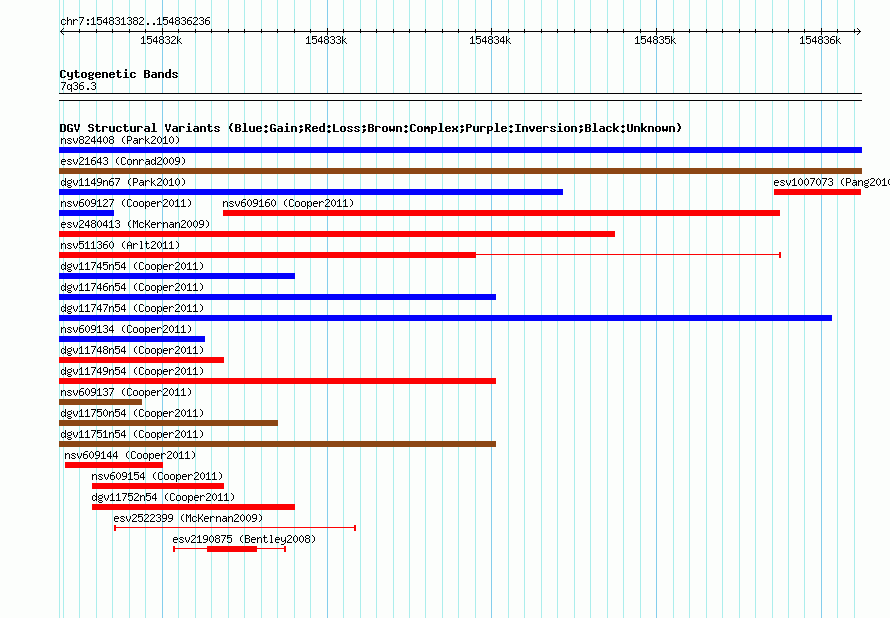Image resolution: width=890 pixels, height=618 pixels.
Task: Click the esv1007073 (Pang2010) label
Action: pos(832,182)
